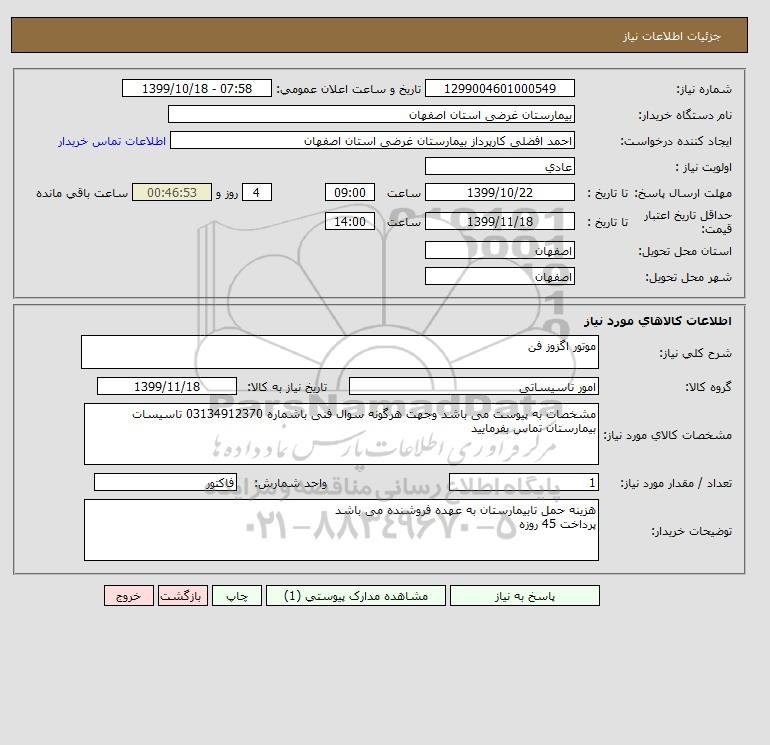
Task: Click the بازگشت back button
Action: click(x=183, y=596)
